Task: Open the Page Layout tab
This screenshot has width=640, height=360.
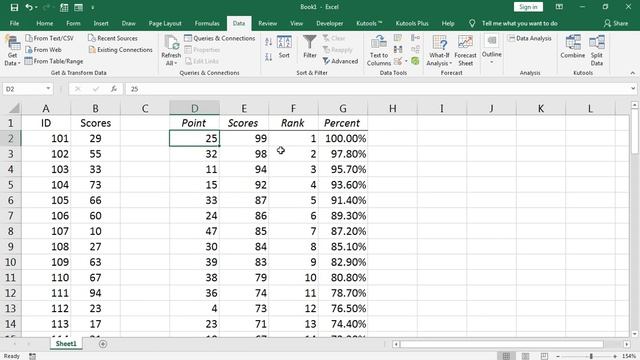Action: (165, 23)
